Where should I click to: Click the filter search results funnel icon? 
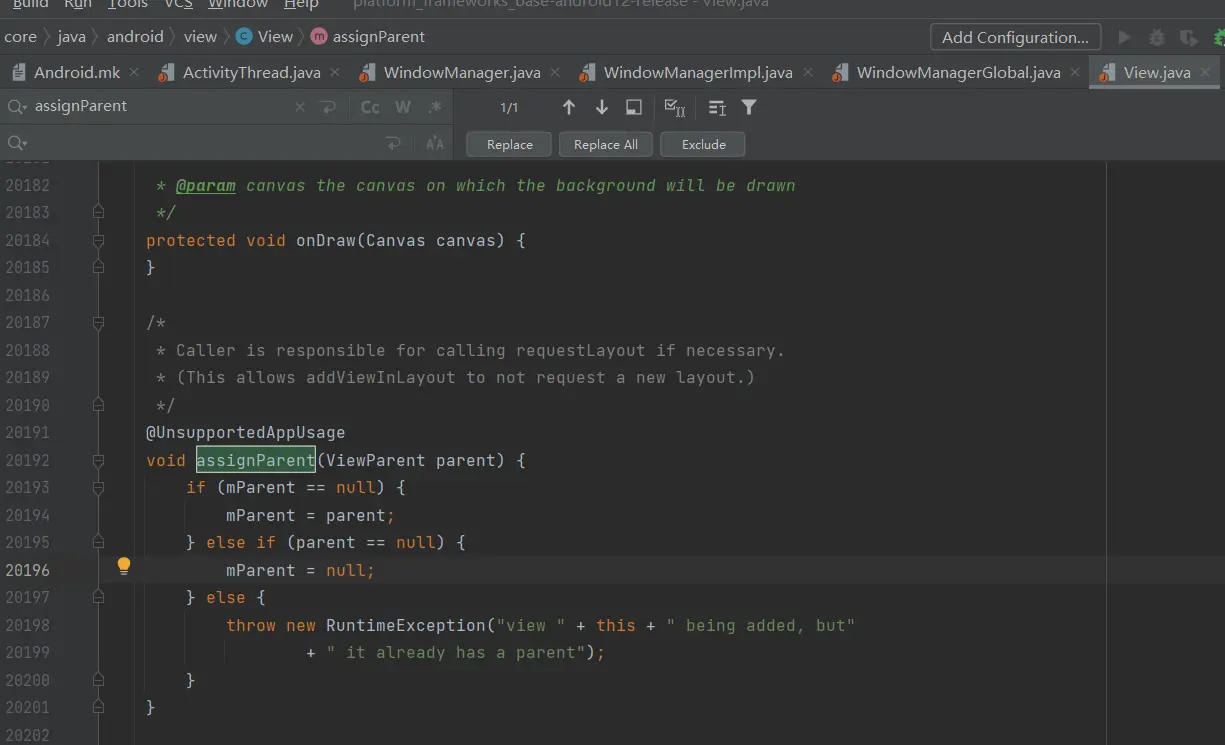pyautogui.click(x=749, y=107)
